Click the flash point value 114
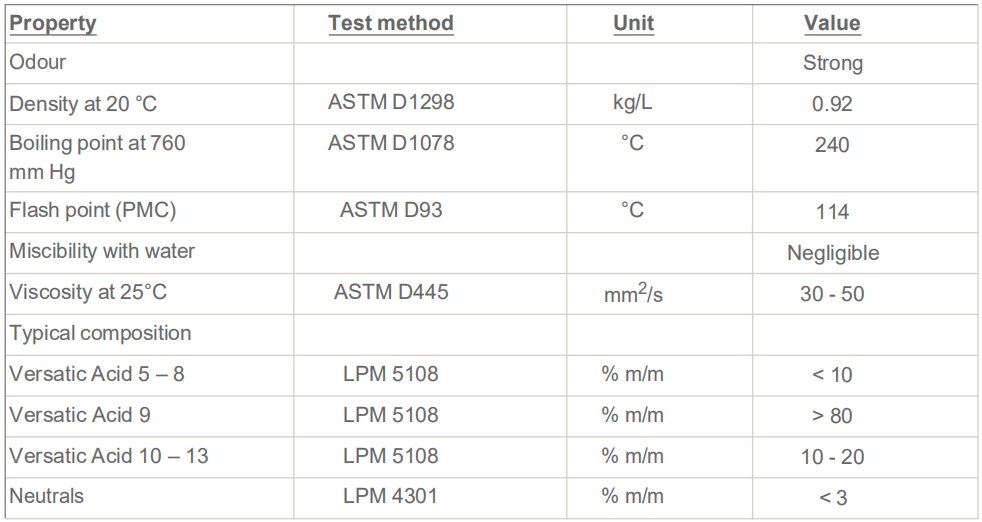The width and height of the screenshot is (982, 522). pos(832,212)
